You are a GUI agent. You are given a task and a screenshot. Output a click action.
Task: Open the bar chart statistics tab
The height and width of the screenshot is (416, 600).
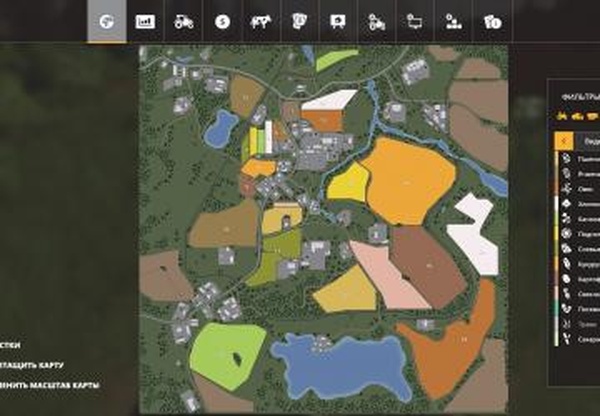[145, 22]
